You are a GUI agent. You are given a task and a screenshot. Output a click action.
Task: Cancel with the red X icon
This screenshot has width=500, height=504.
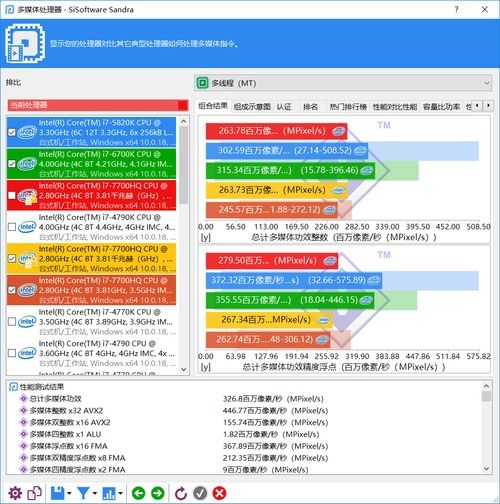[x=219, y=493]
